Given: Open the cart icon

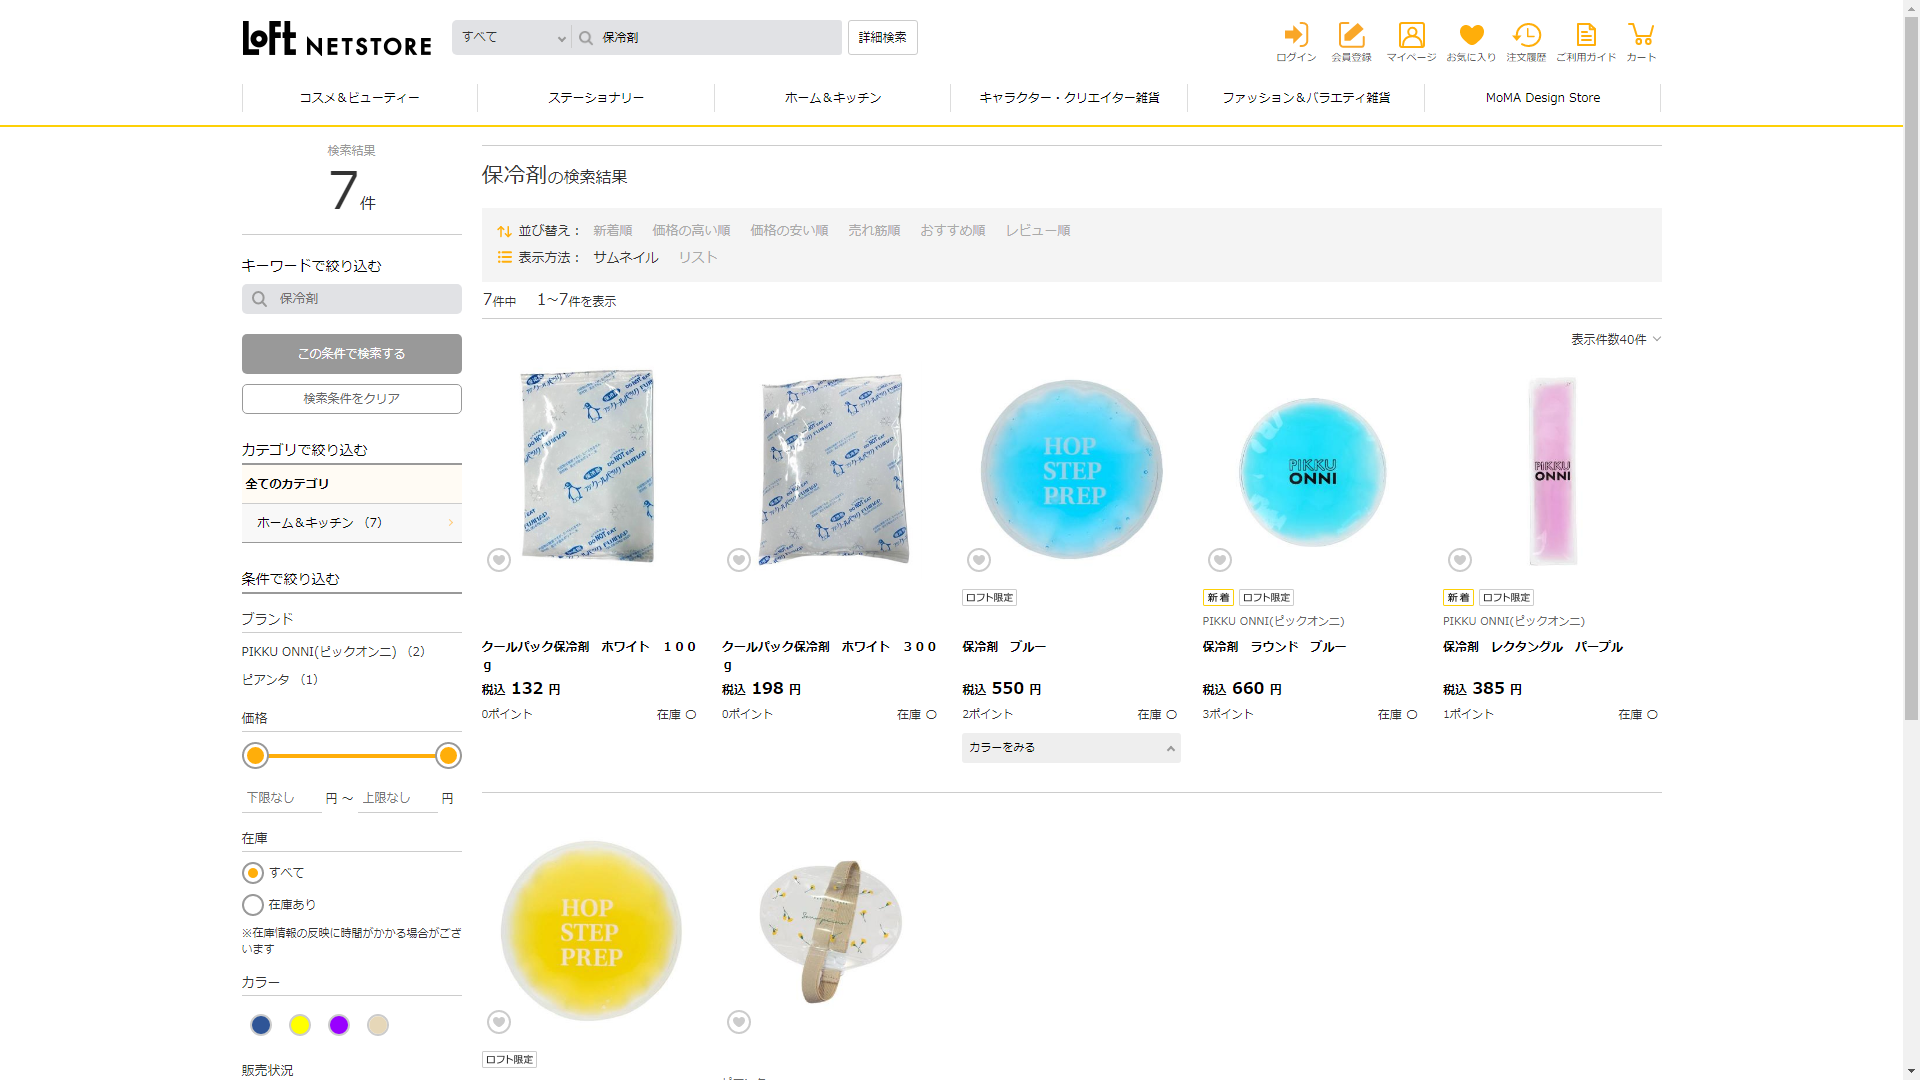Looking at the screenshot, I should [1640, 42].
